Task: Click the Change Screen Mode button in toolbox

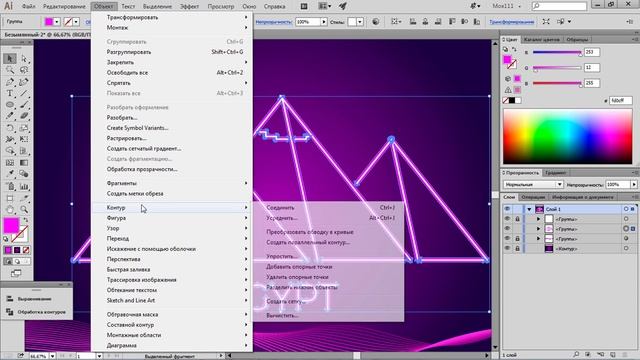Action: coord(16,273)
